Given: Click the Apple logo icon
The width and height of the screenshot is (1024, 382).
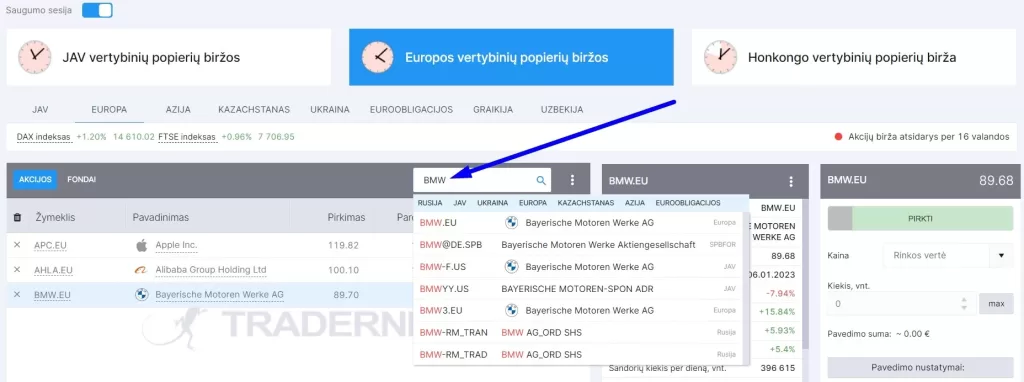Looking at the screenshot, I should coord(141,246).
